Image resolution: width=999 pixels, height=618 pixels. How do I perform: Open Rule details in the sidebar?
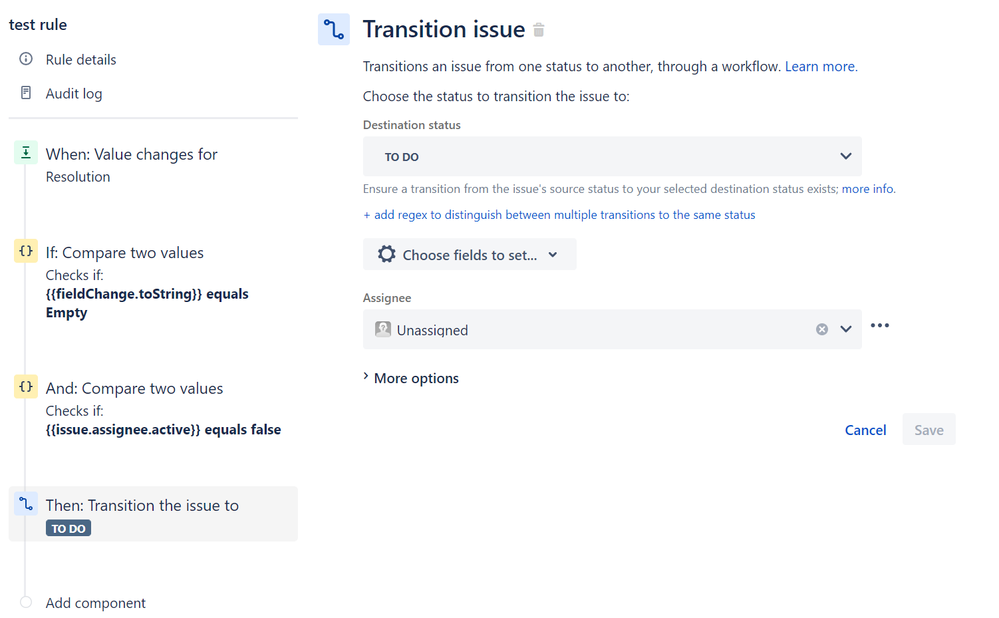pos(81,60)
